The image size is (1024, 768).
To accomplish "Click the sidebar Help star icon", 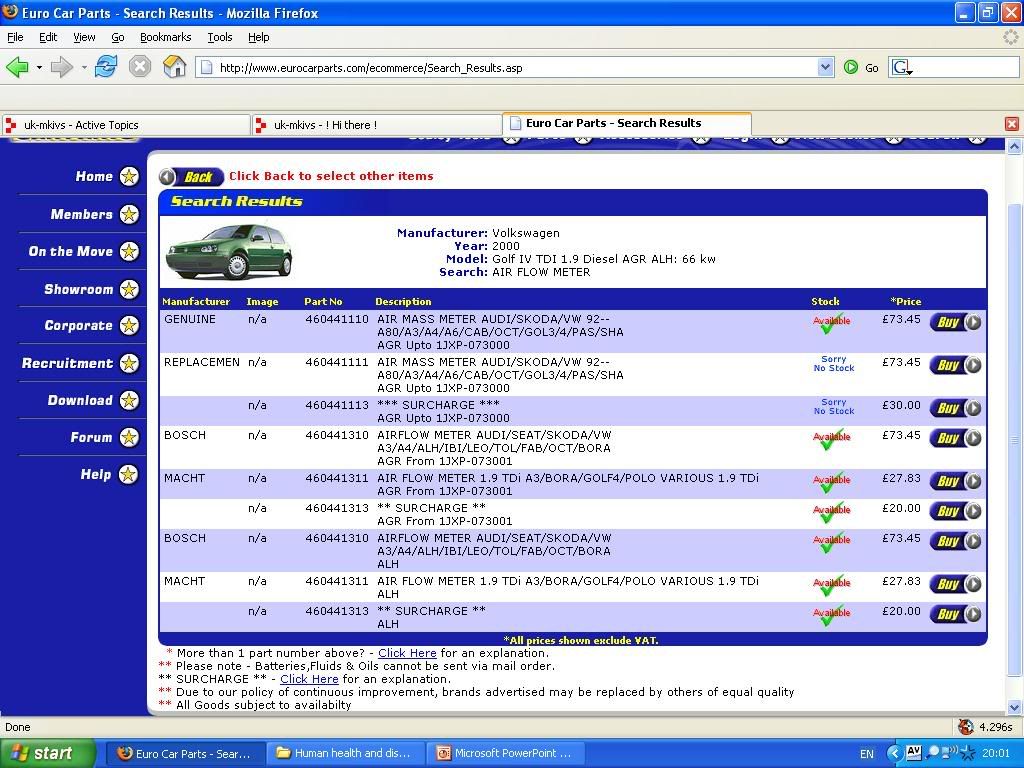I will coord(128,475).
